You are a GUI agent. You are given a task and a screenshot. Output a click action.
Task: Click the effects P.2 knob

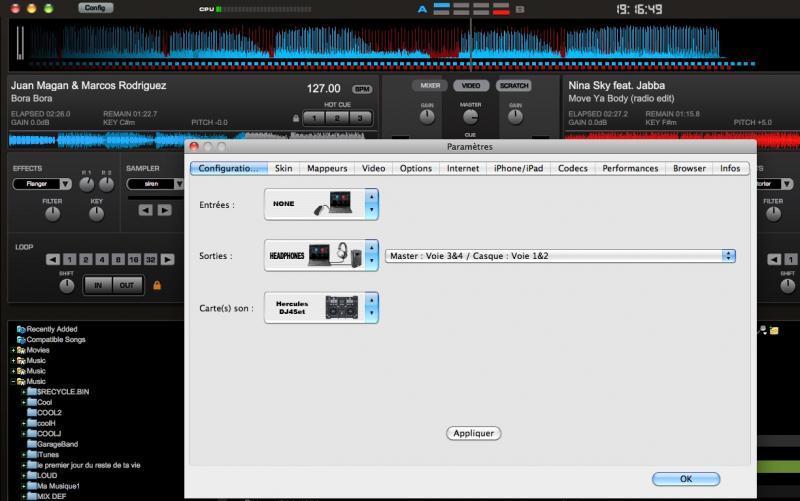(106, 185)
